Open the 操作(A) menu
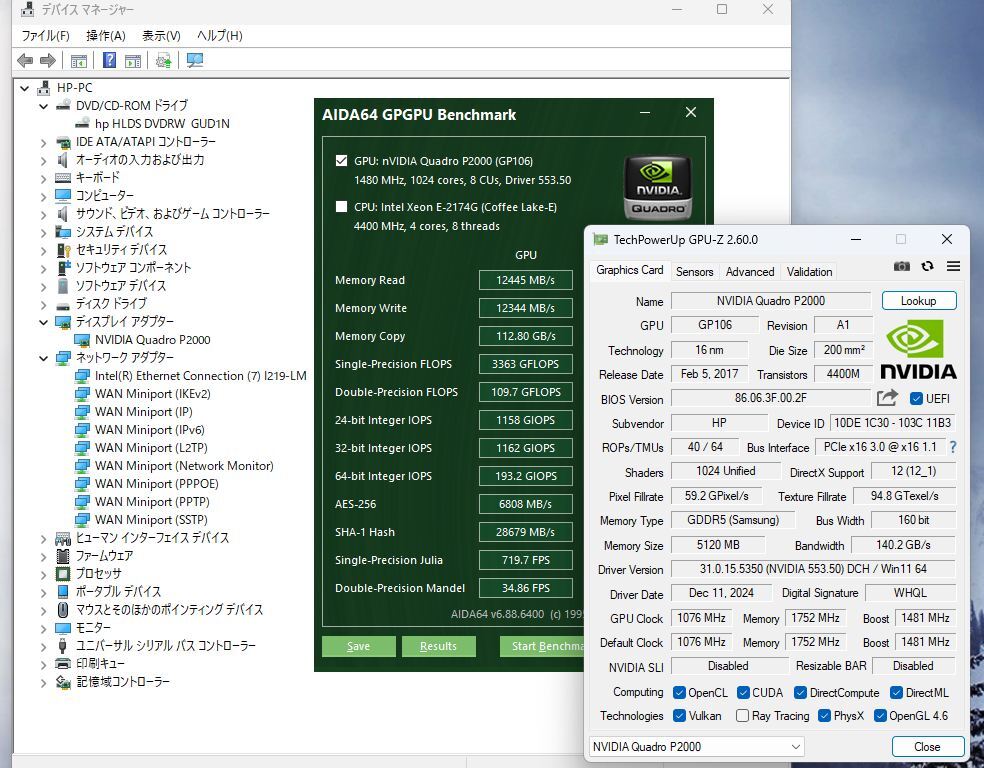The height and width of the screenshot is (768, 984). point(105,35)
